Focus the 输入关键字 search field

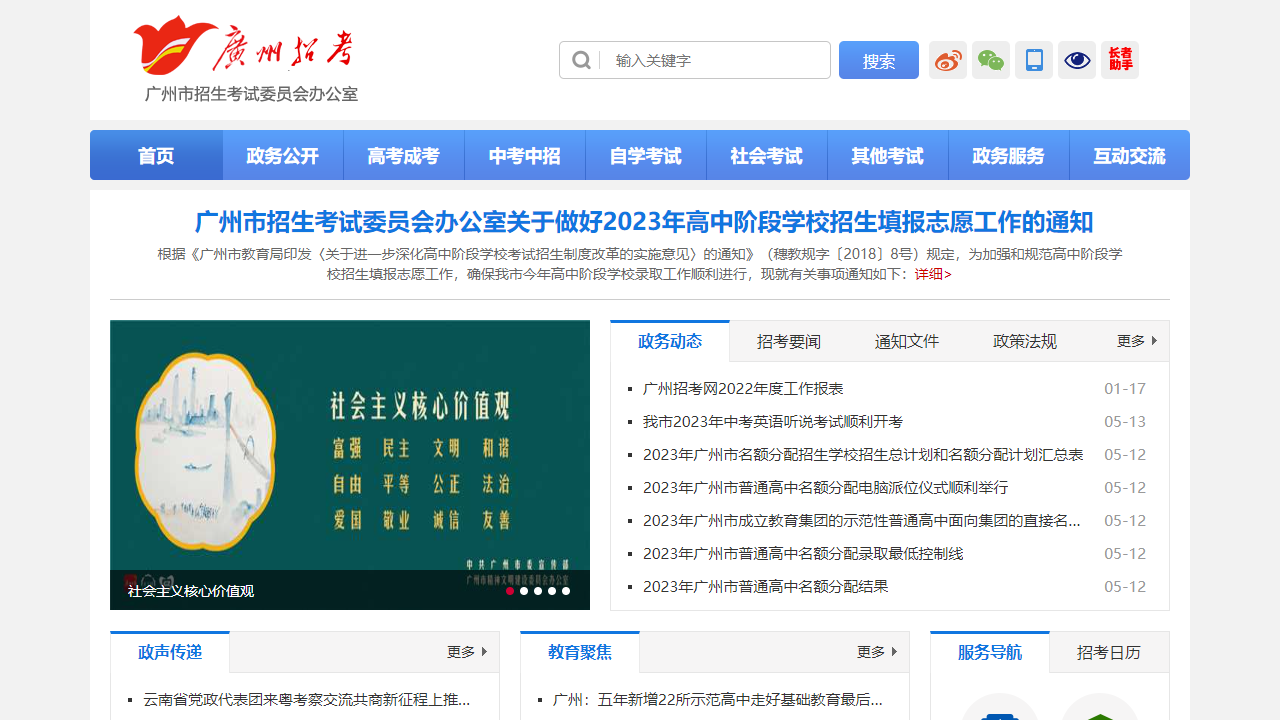coord(717,60)
